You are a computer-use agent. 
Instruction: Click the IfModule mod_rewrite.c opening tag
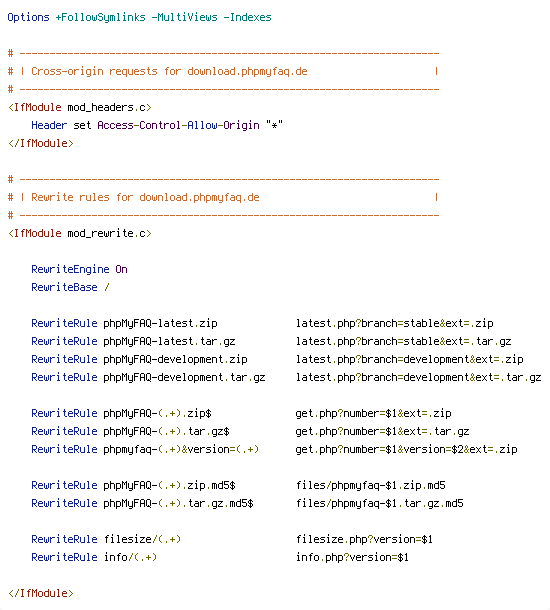[x=80, y=233]
